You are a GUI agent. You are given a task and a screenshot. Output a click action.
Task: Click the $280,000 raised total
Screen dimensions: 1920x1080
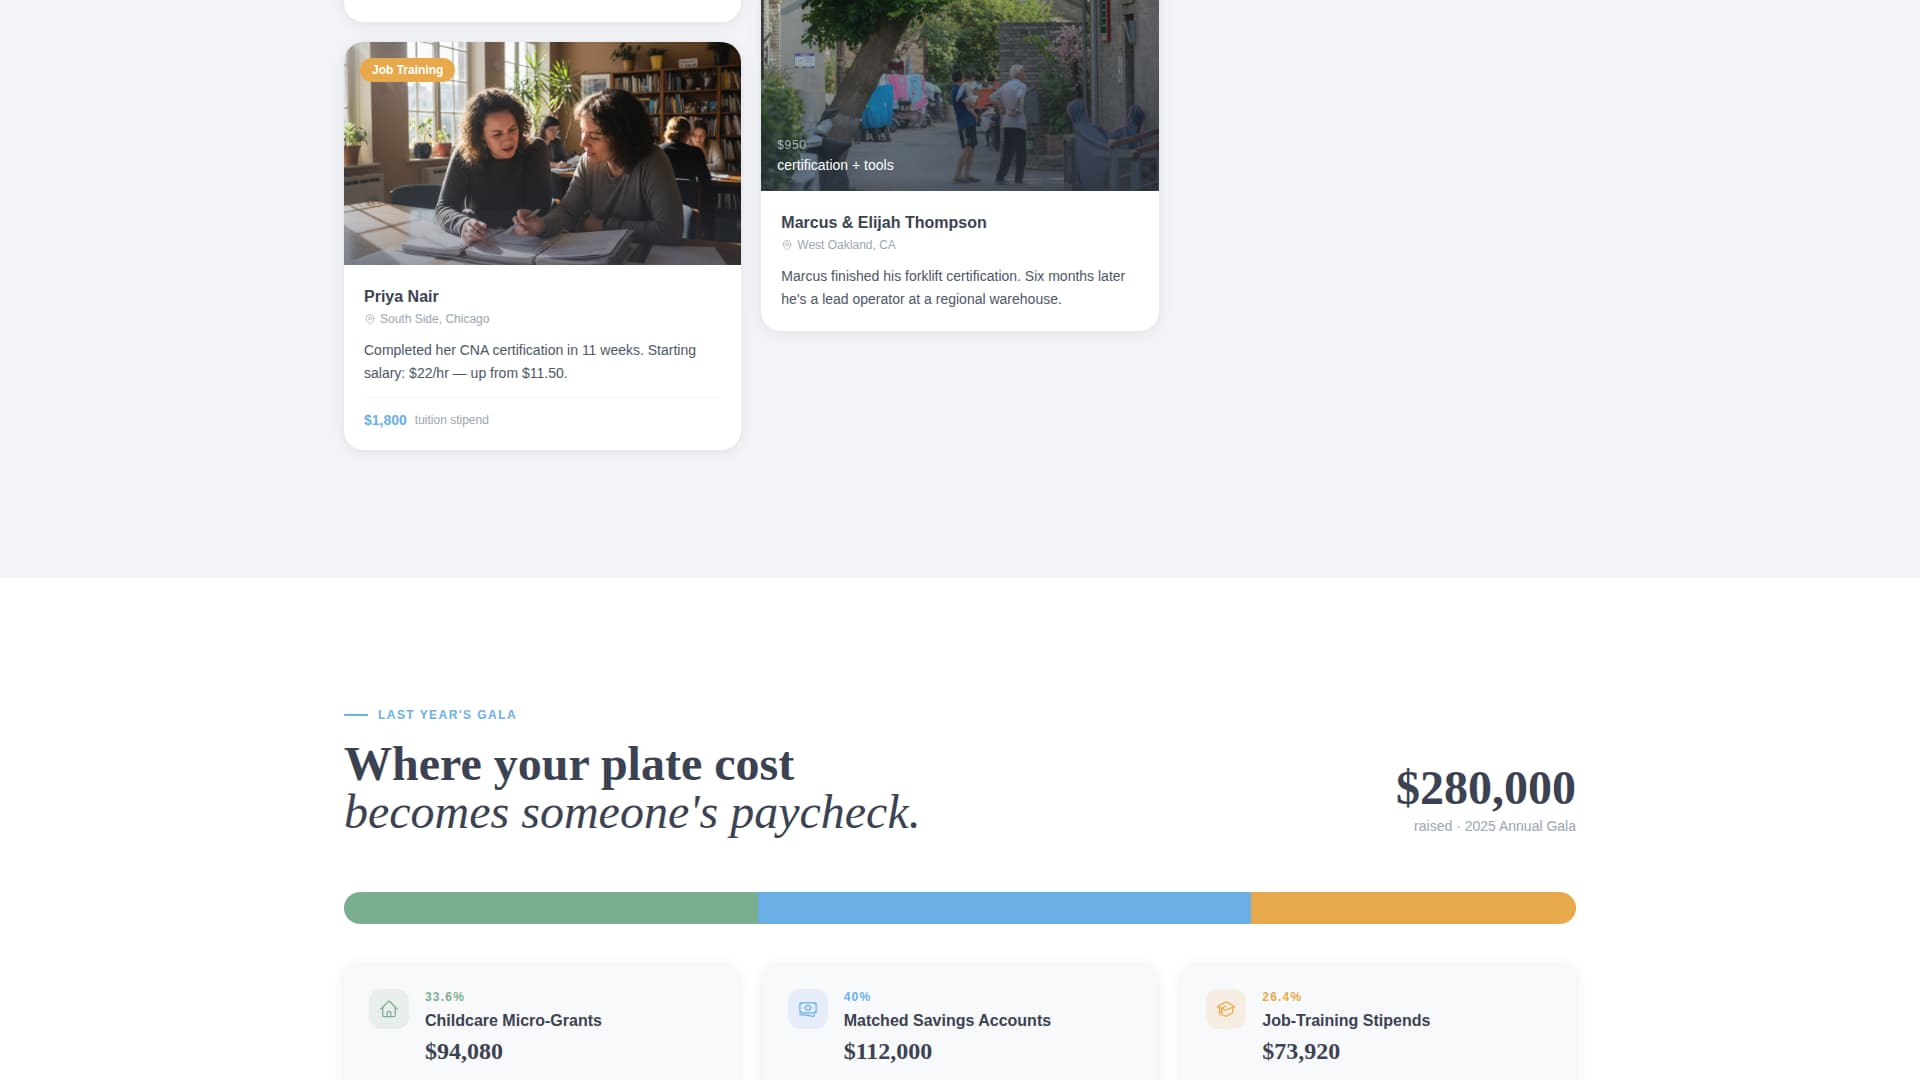tap(1484, 788)
